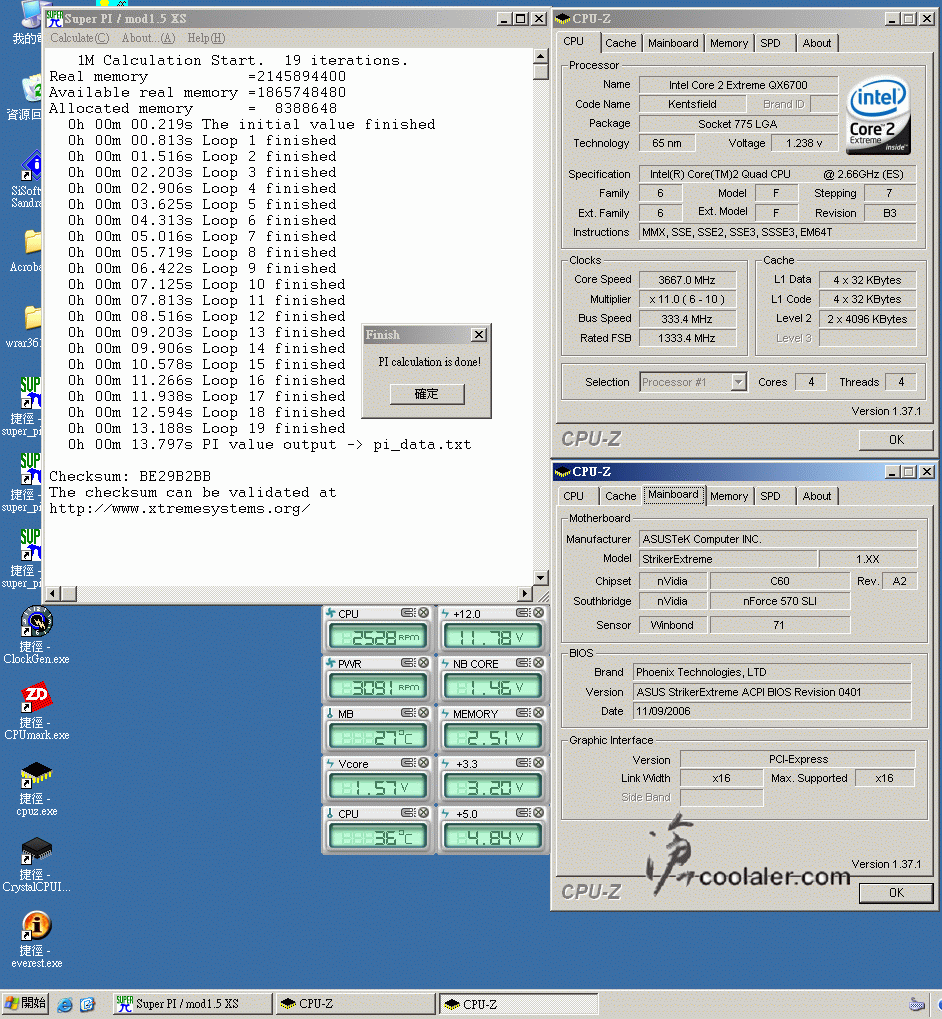The height and width of the screenshot is (1019, 942).
Task: Open settings icon on the +5.0 gadget
Action: coord(522,813)
